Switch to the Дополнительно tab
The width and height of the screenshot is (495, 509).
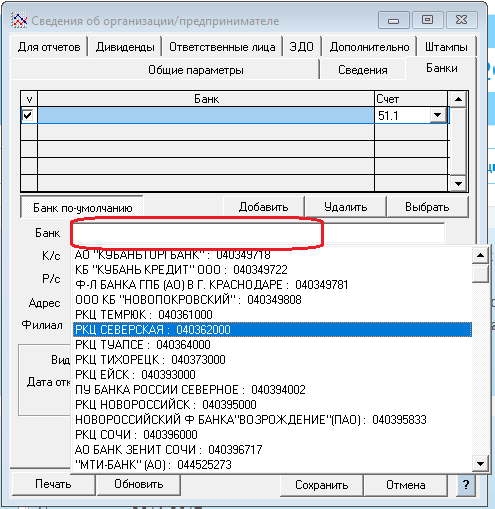369,47
